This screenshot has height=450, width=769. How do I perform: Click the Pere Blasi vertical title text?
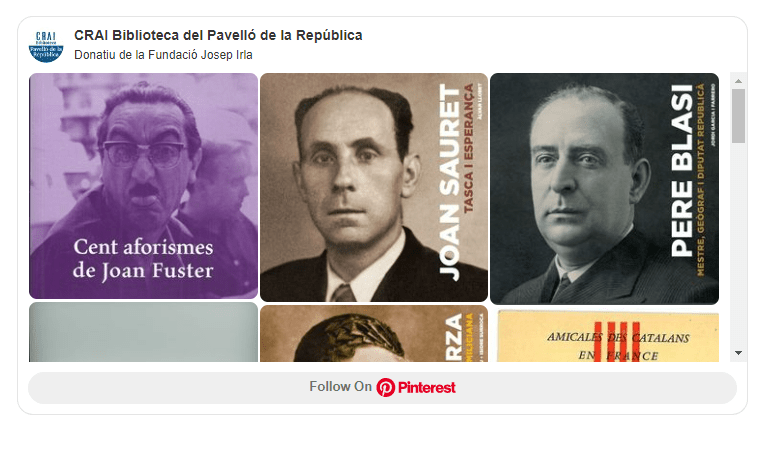[x=682, y=171]
